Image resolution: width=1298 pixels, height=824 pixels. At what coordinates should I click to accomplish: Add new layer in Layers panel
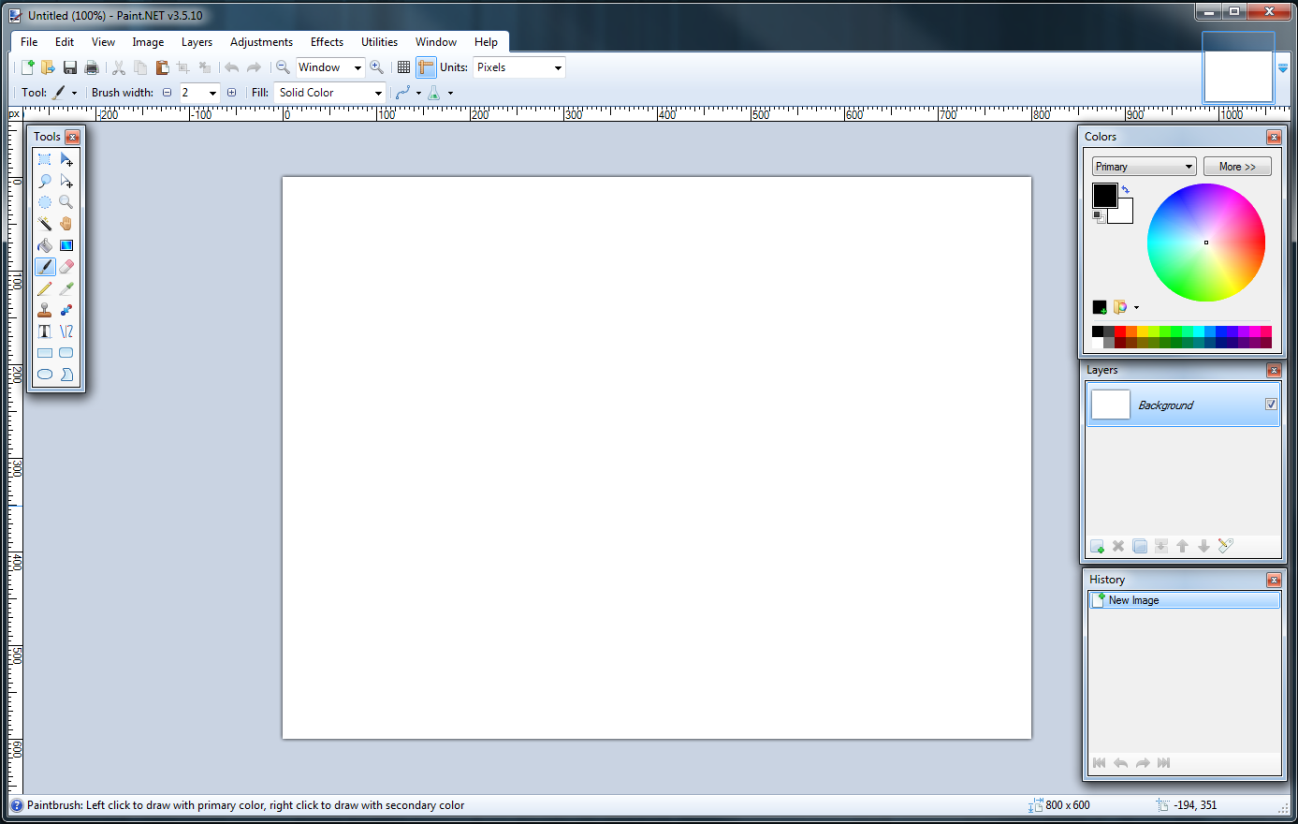tap(1097, 546)
